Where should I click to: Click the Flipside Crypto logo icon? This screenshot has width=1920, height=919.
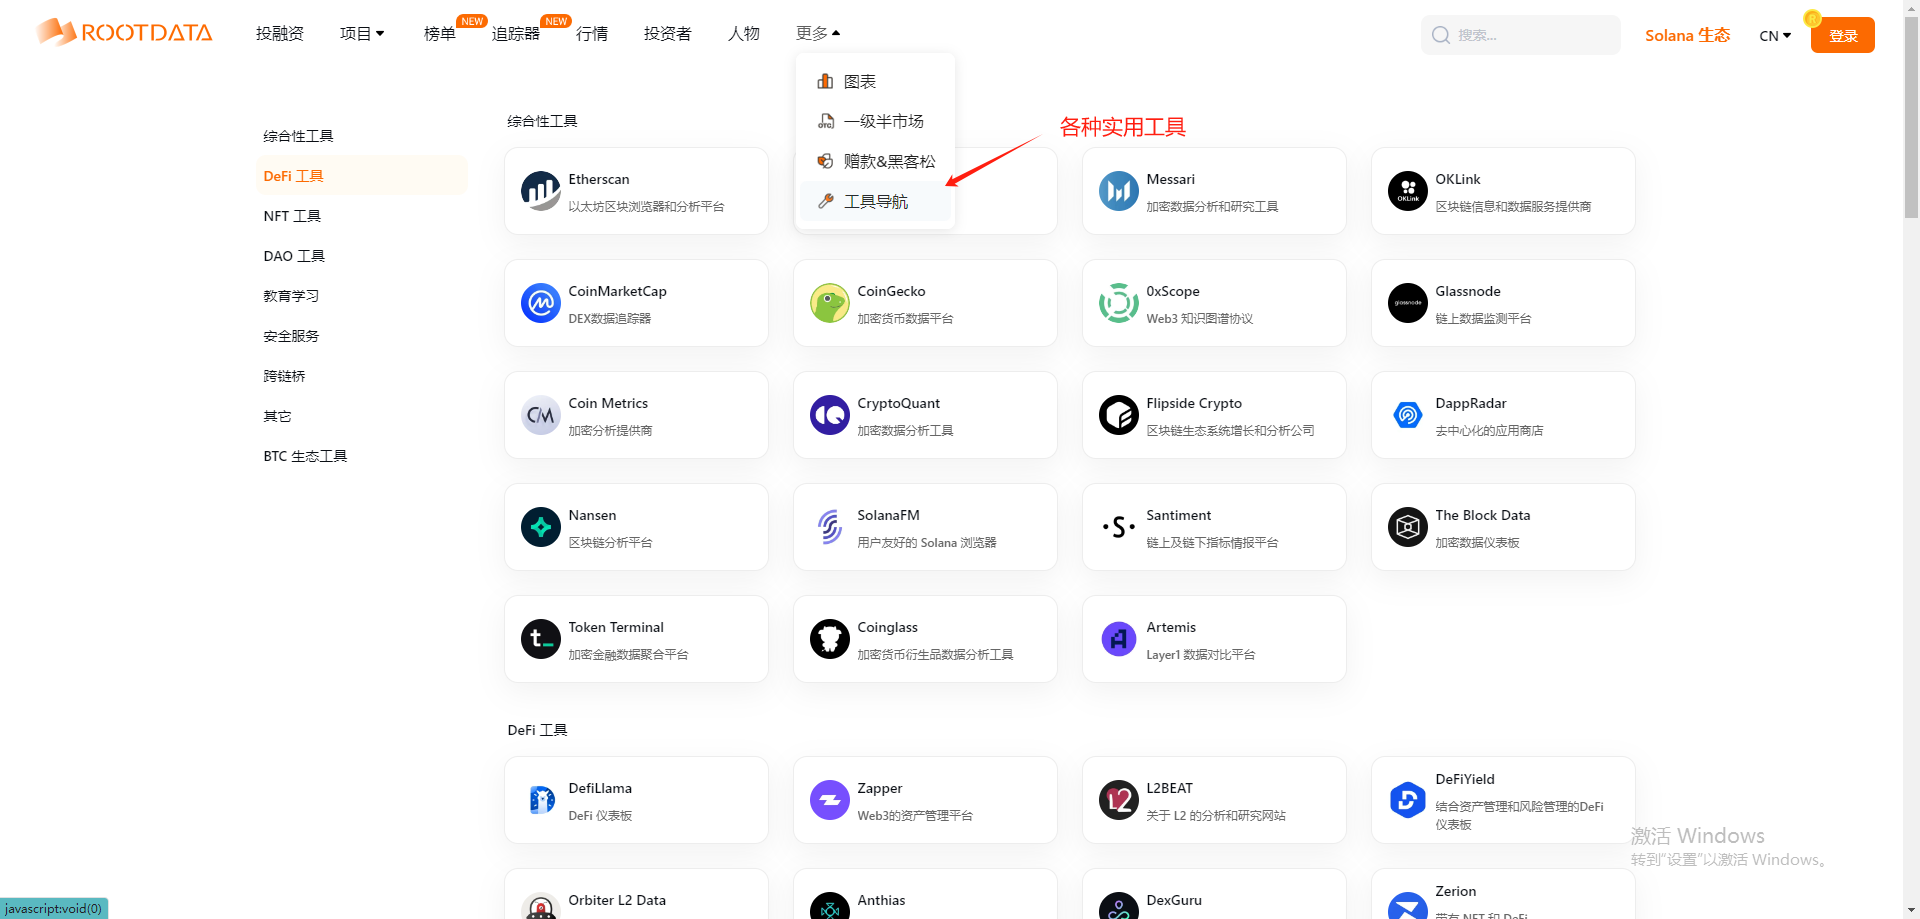1119,415
